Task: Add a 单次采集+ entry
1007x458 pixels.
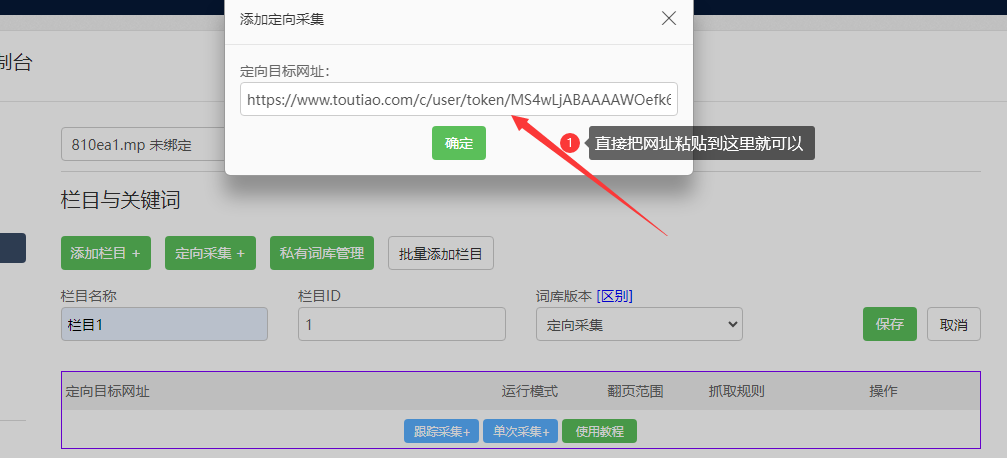Action: (x=520, y=431)
